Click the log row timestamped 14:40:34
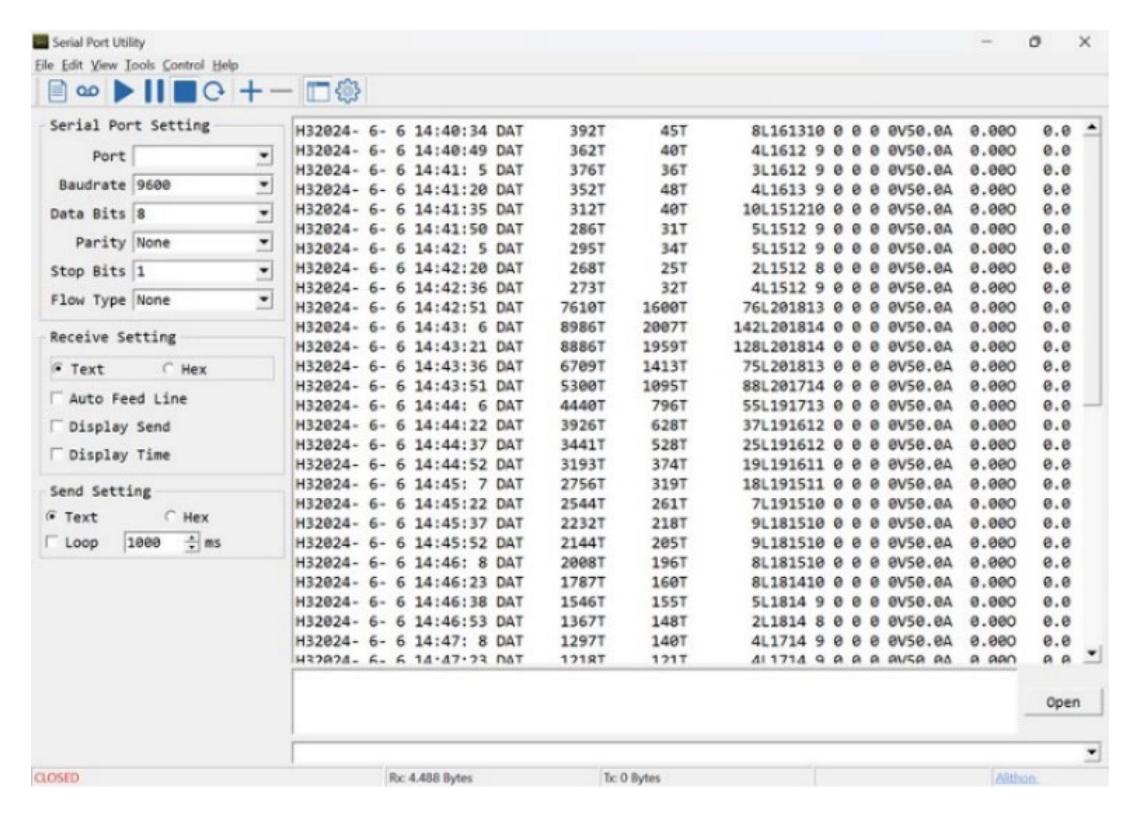This screenshot has height=819, width=1136. [683, 131]
